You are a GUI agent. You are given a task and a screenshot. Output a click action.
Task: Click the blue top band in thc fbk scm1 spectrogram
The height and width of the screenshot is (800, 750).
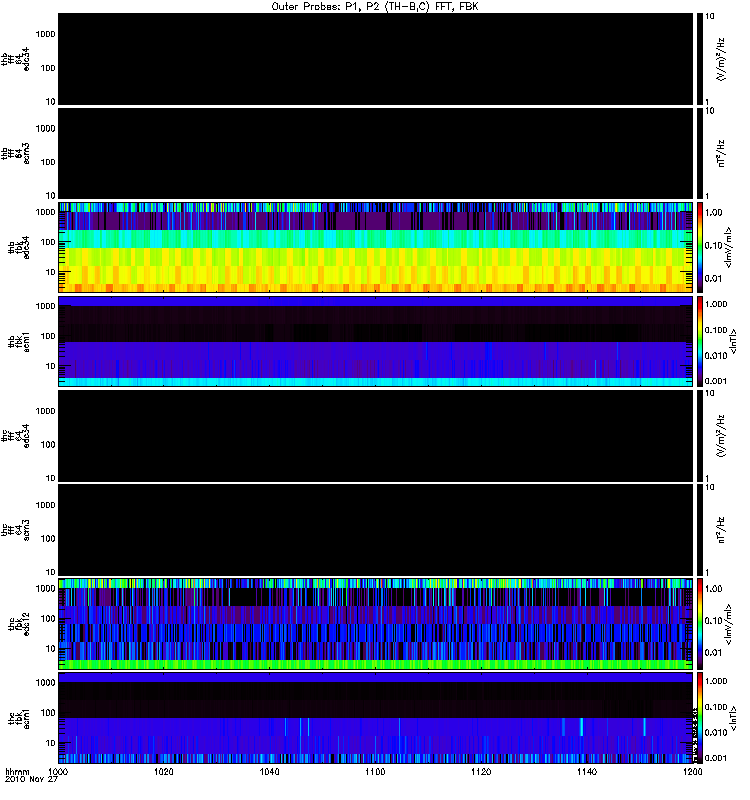tap(375, 678)
